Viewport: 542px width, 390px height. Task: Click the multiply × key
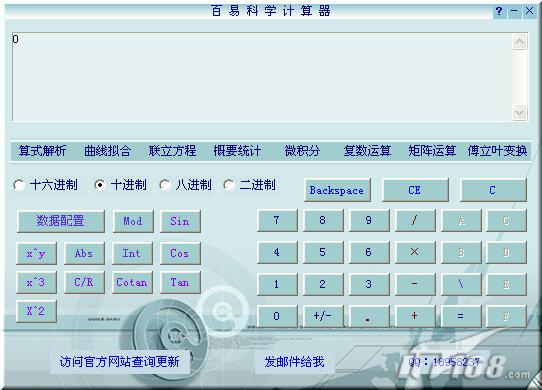[415, 252]
